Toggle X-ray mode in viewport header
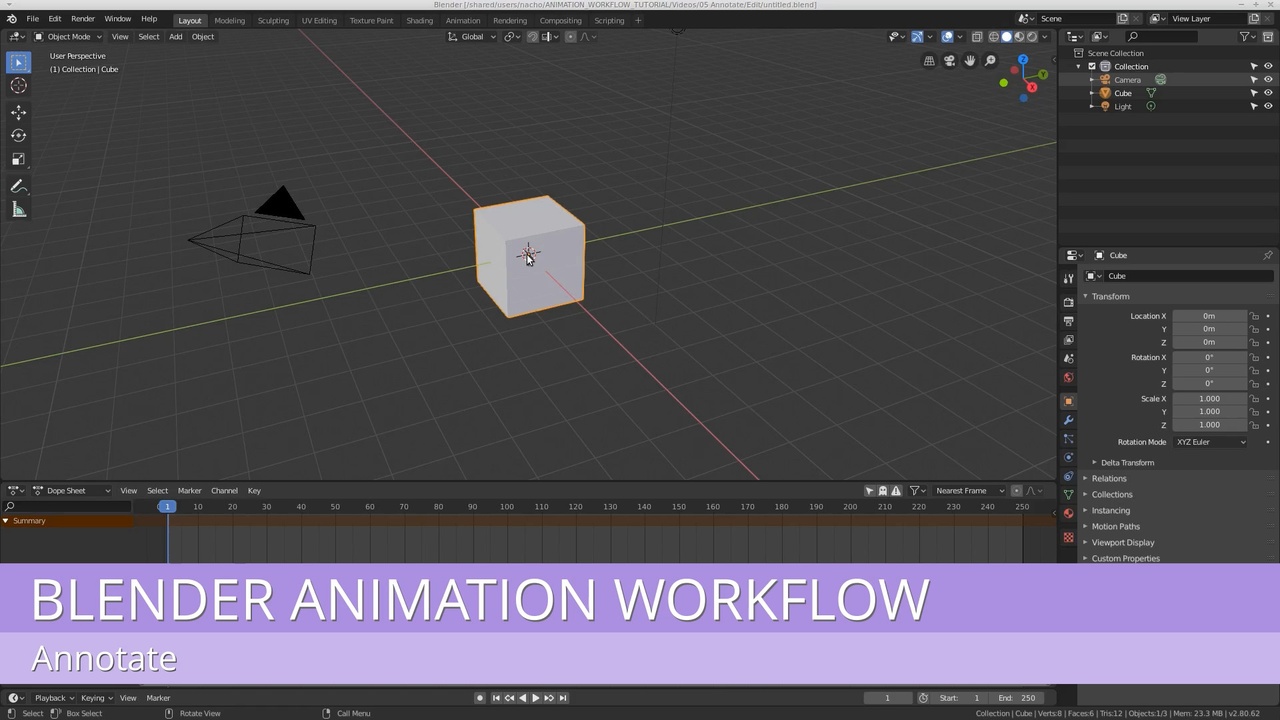This screenshot has height=720, width=1280. coord(977,37)
